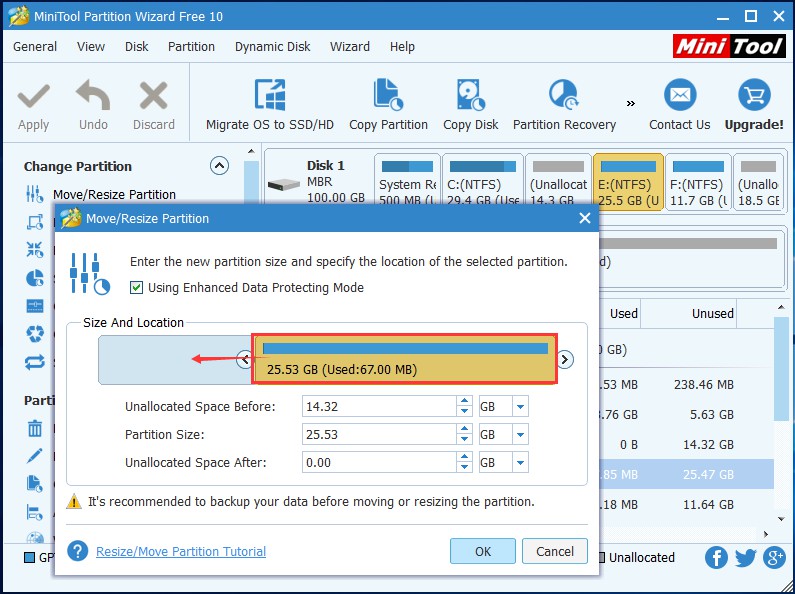
Task: Open the Google Plus page icon
Action: point(775,558)
